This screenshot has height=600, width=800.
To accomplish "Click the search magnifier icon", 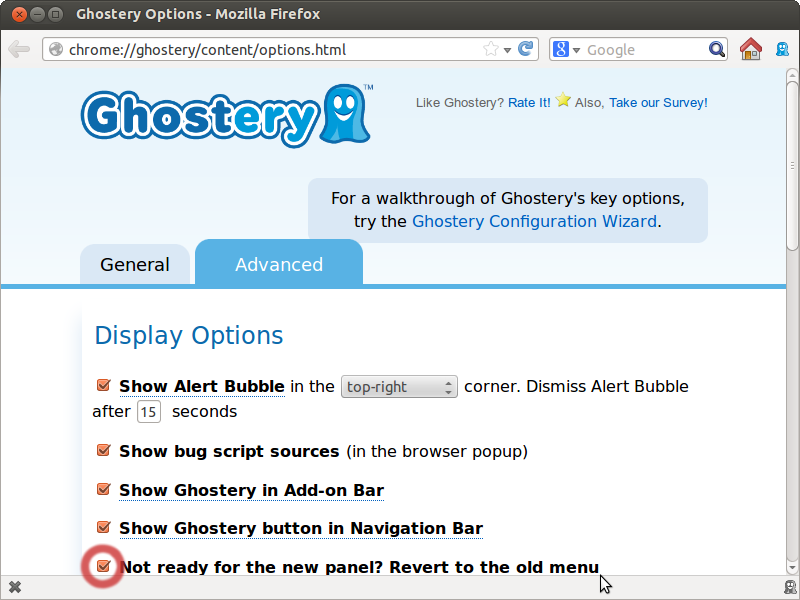I will point(717,50).
